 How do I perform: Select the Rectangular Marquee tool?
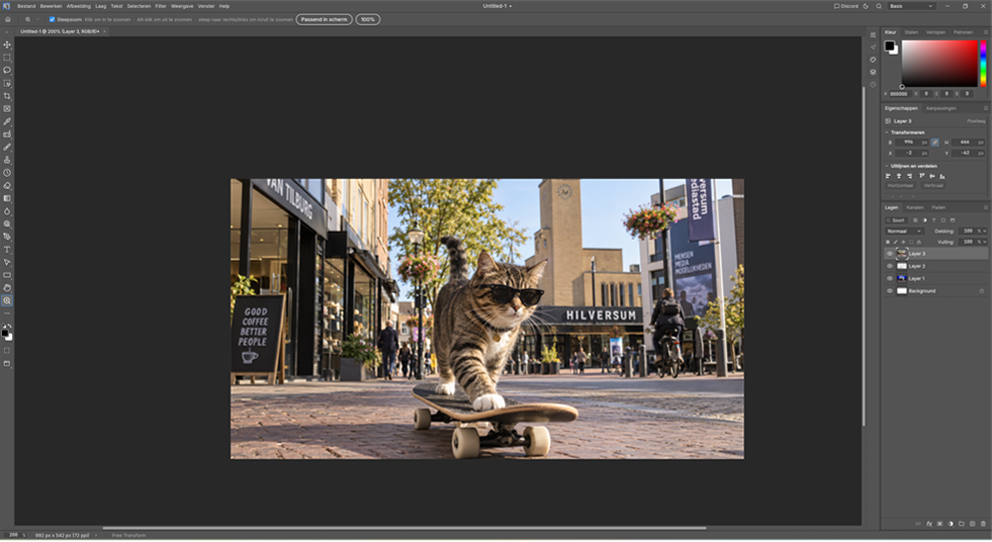[x=7, y=58]
